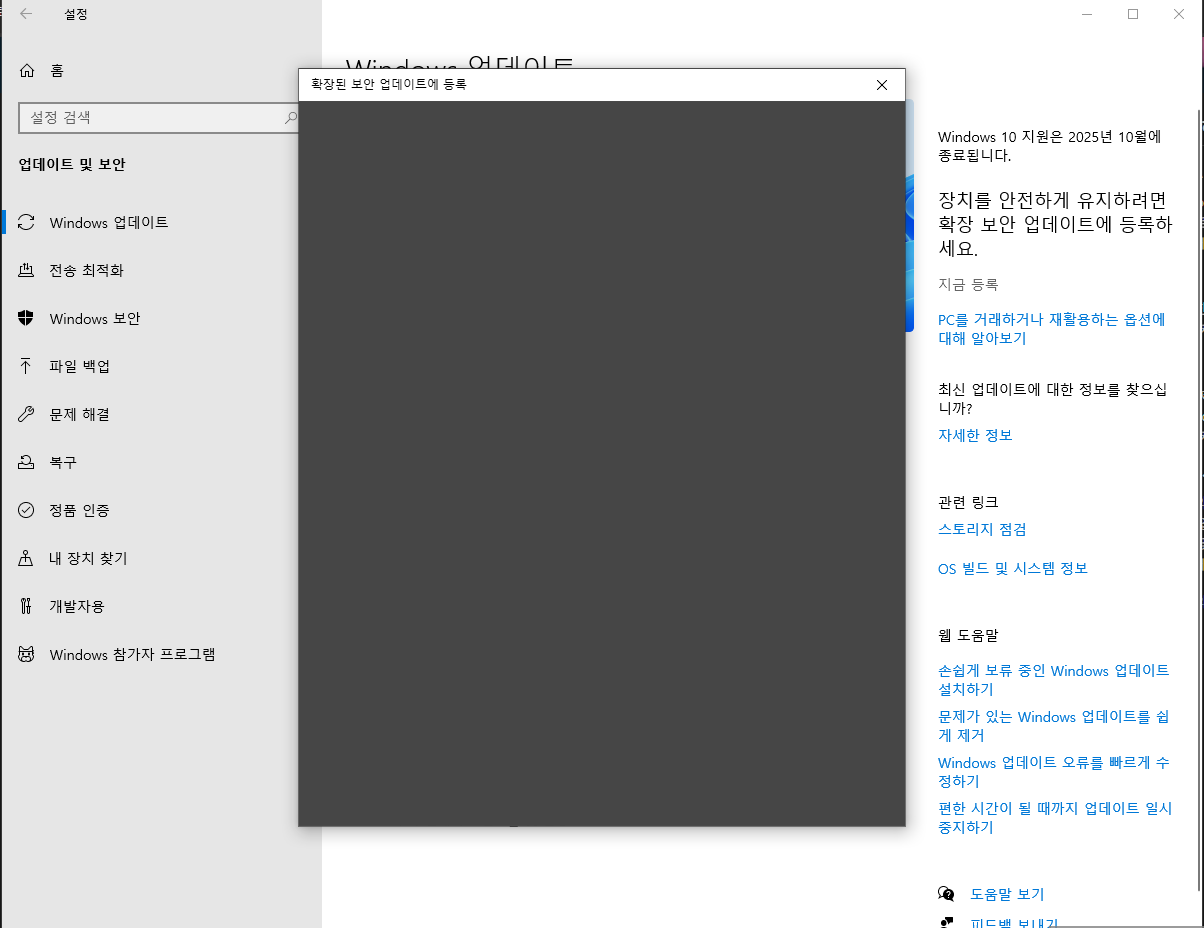
Task: Close the 확장된 보안 업데이트에 등록 dialog
Action: coord(882,85)
